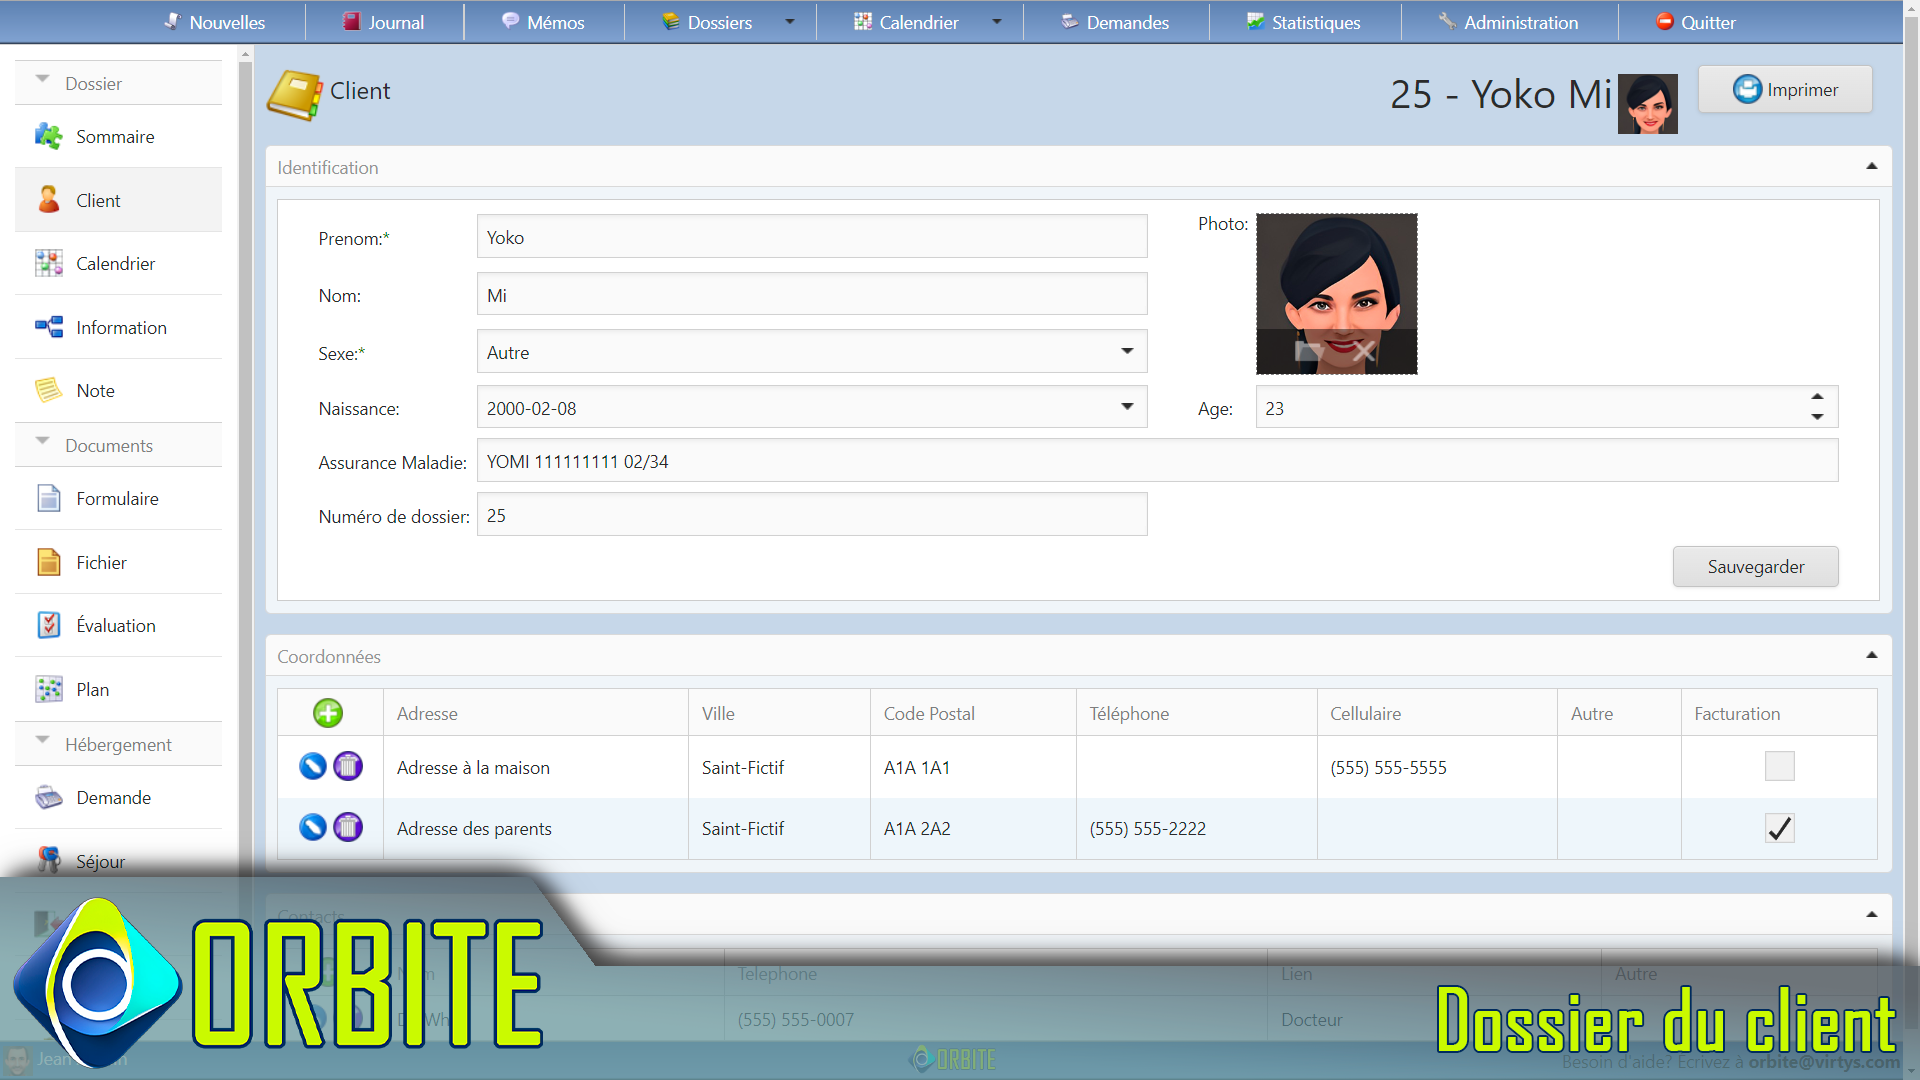Open the Administration menu item
This screenshot has height=1080, width=1920.
(x=1508, y=22)
